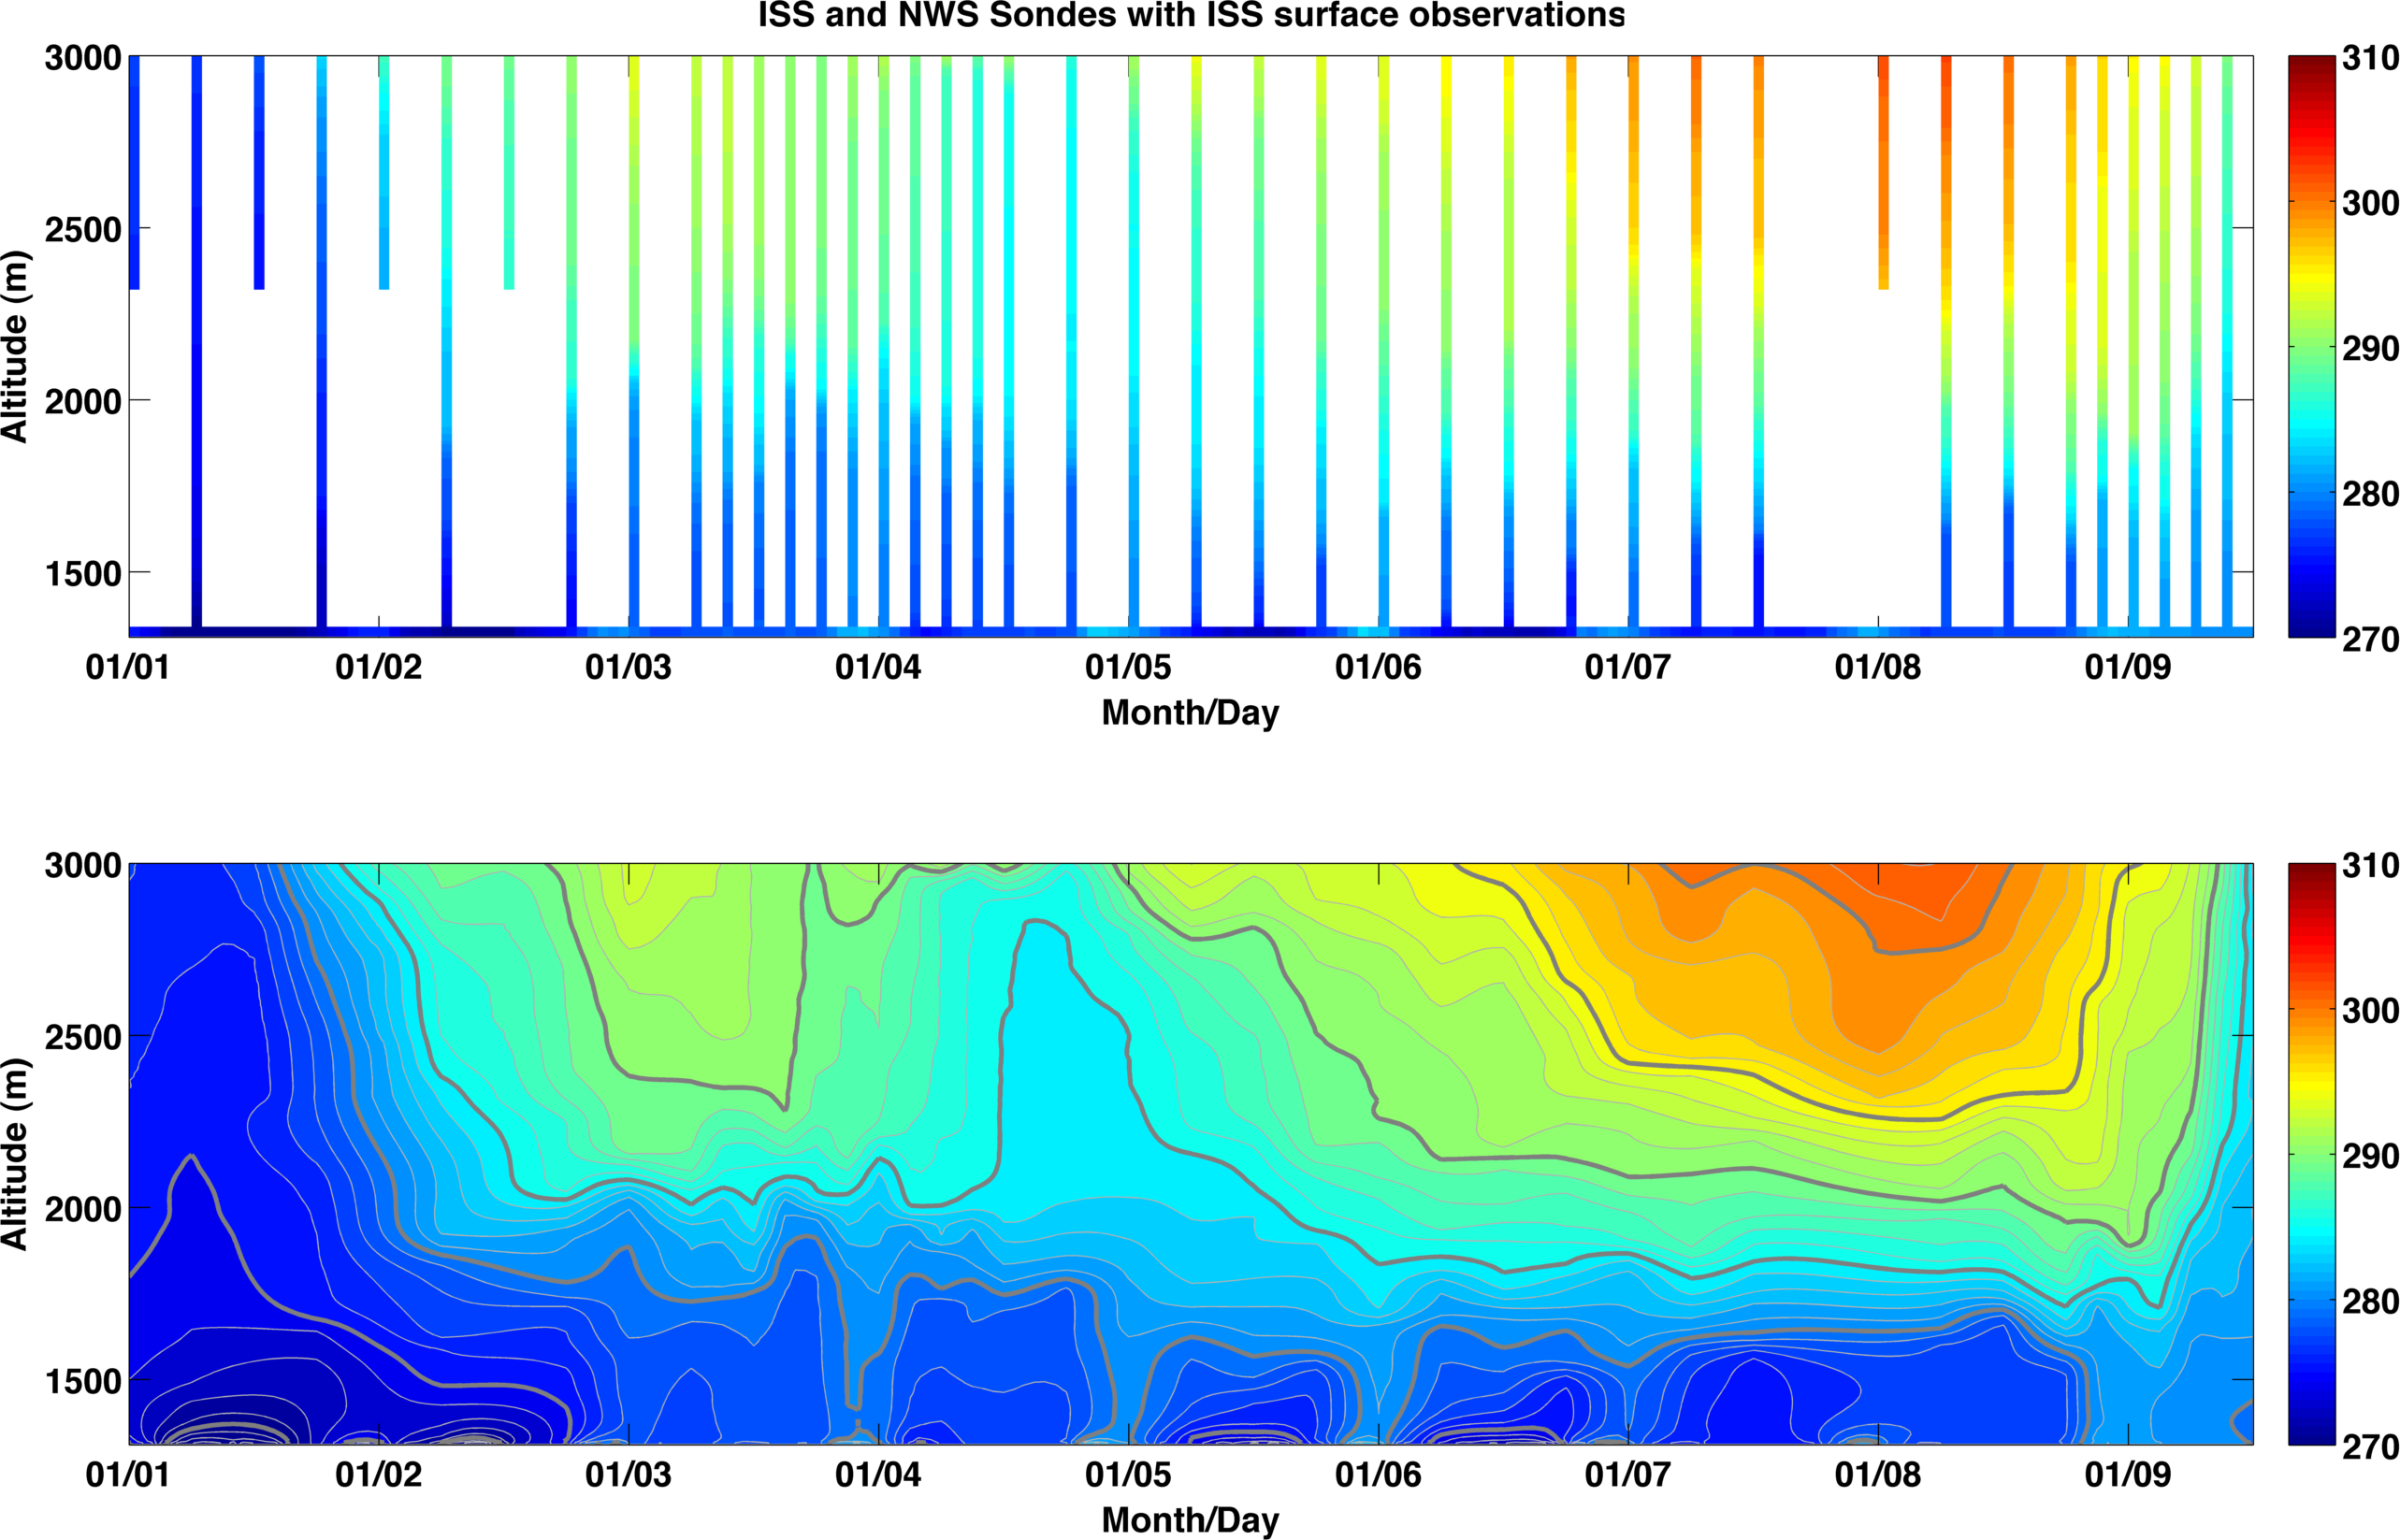Click the '01/03' date tick on contour panel
The image size is (2400, 1540).
(628, 1474)
